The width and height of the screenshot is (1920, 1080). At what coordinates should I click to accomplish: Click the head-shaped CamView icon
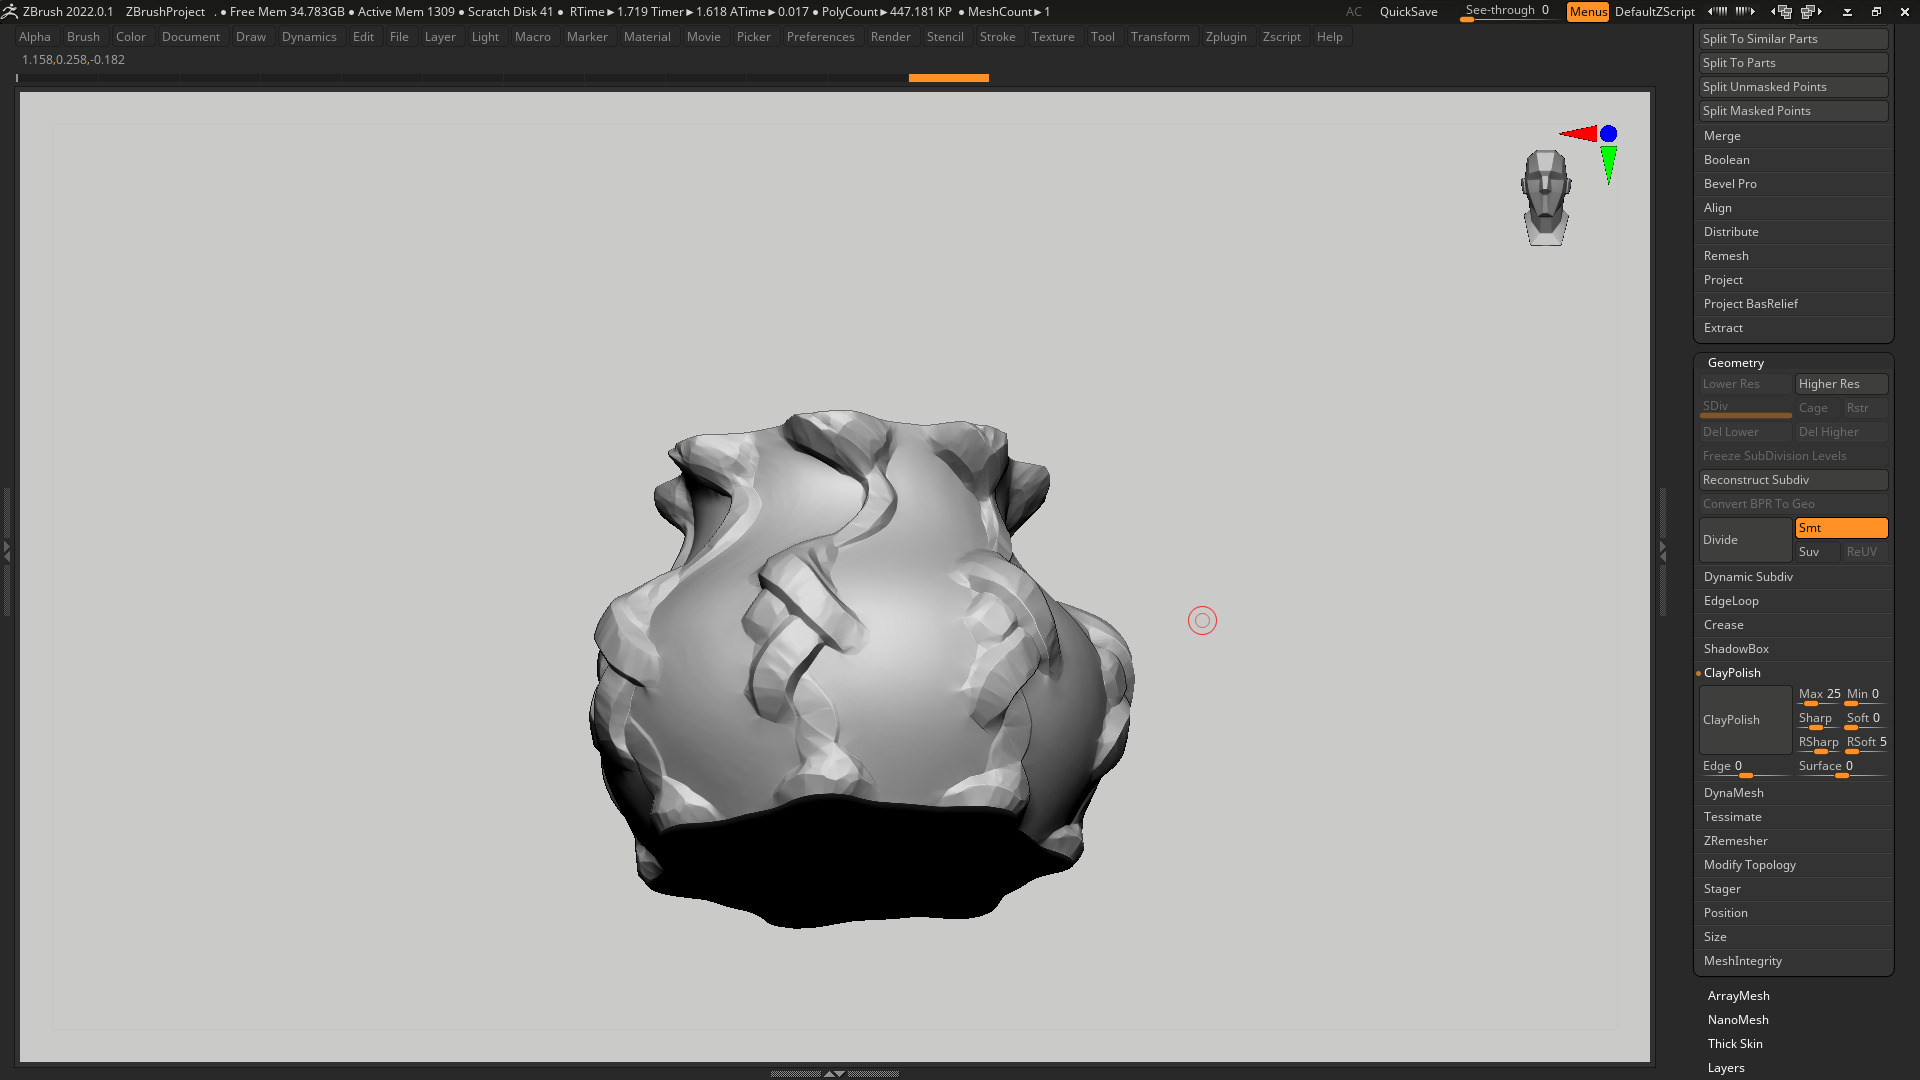pos(1546,197)
